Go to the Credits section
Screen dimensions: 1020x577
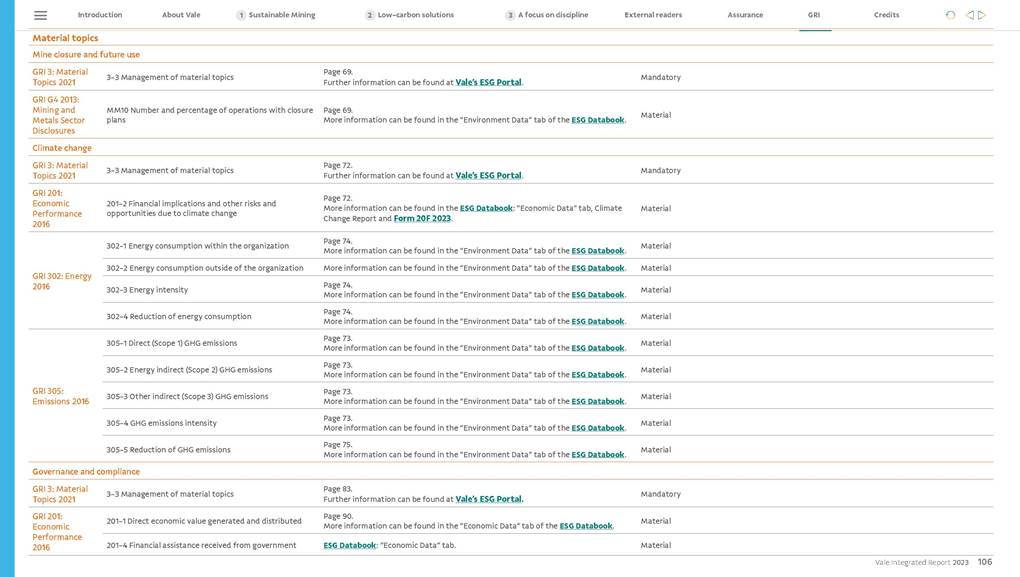pos(886,15)
